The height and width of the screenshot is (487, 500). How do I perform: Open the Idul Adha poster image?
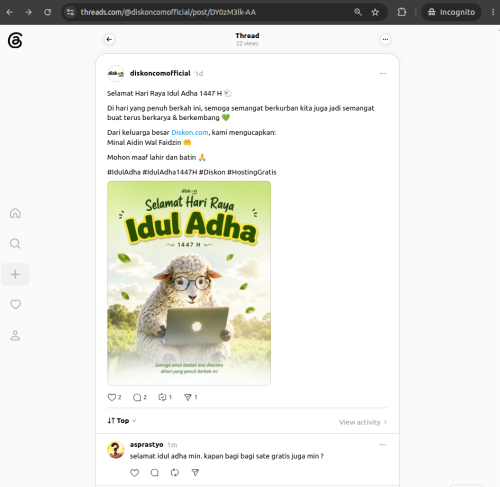[x=189, y=283]
